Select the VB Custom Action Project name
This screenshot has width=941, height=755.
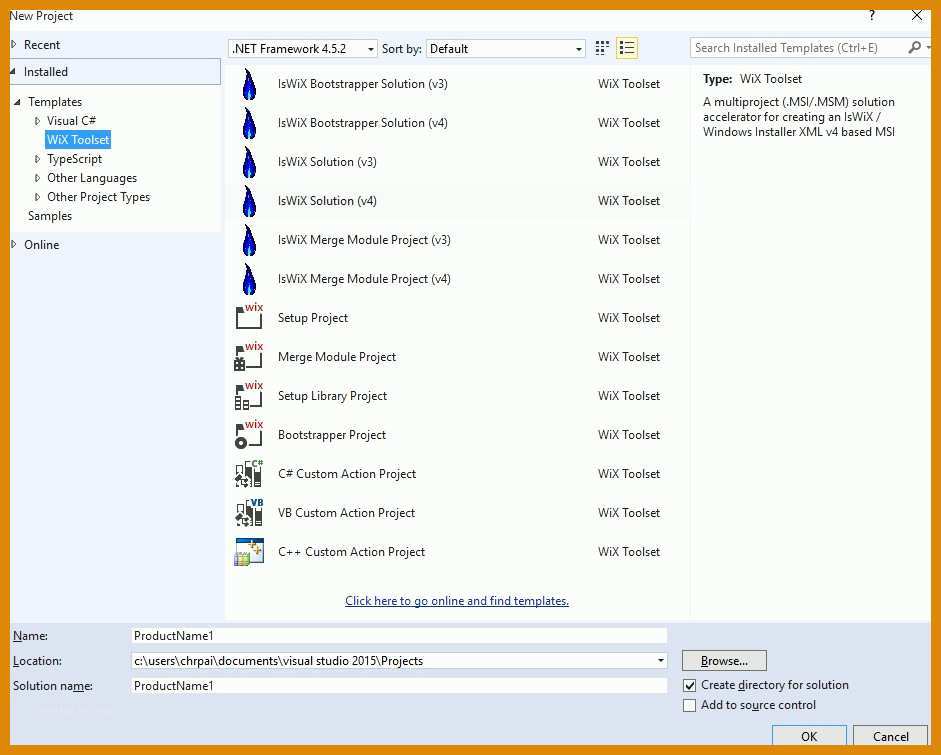pyautogui.click(x=346, y=513)
